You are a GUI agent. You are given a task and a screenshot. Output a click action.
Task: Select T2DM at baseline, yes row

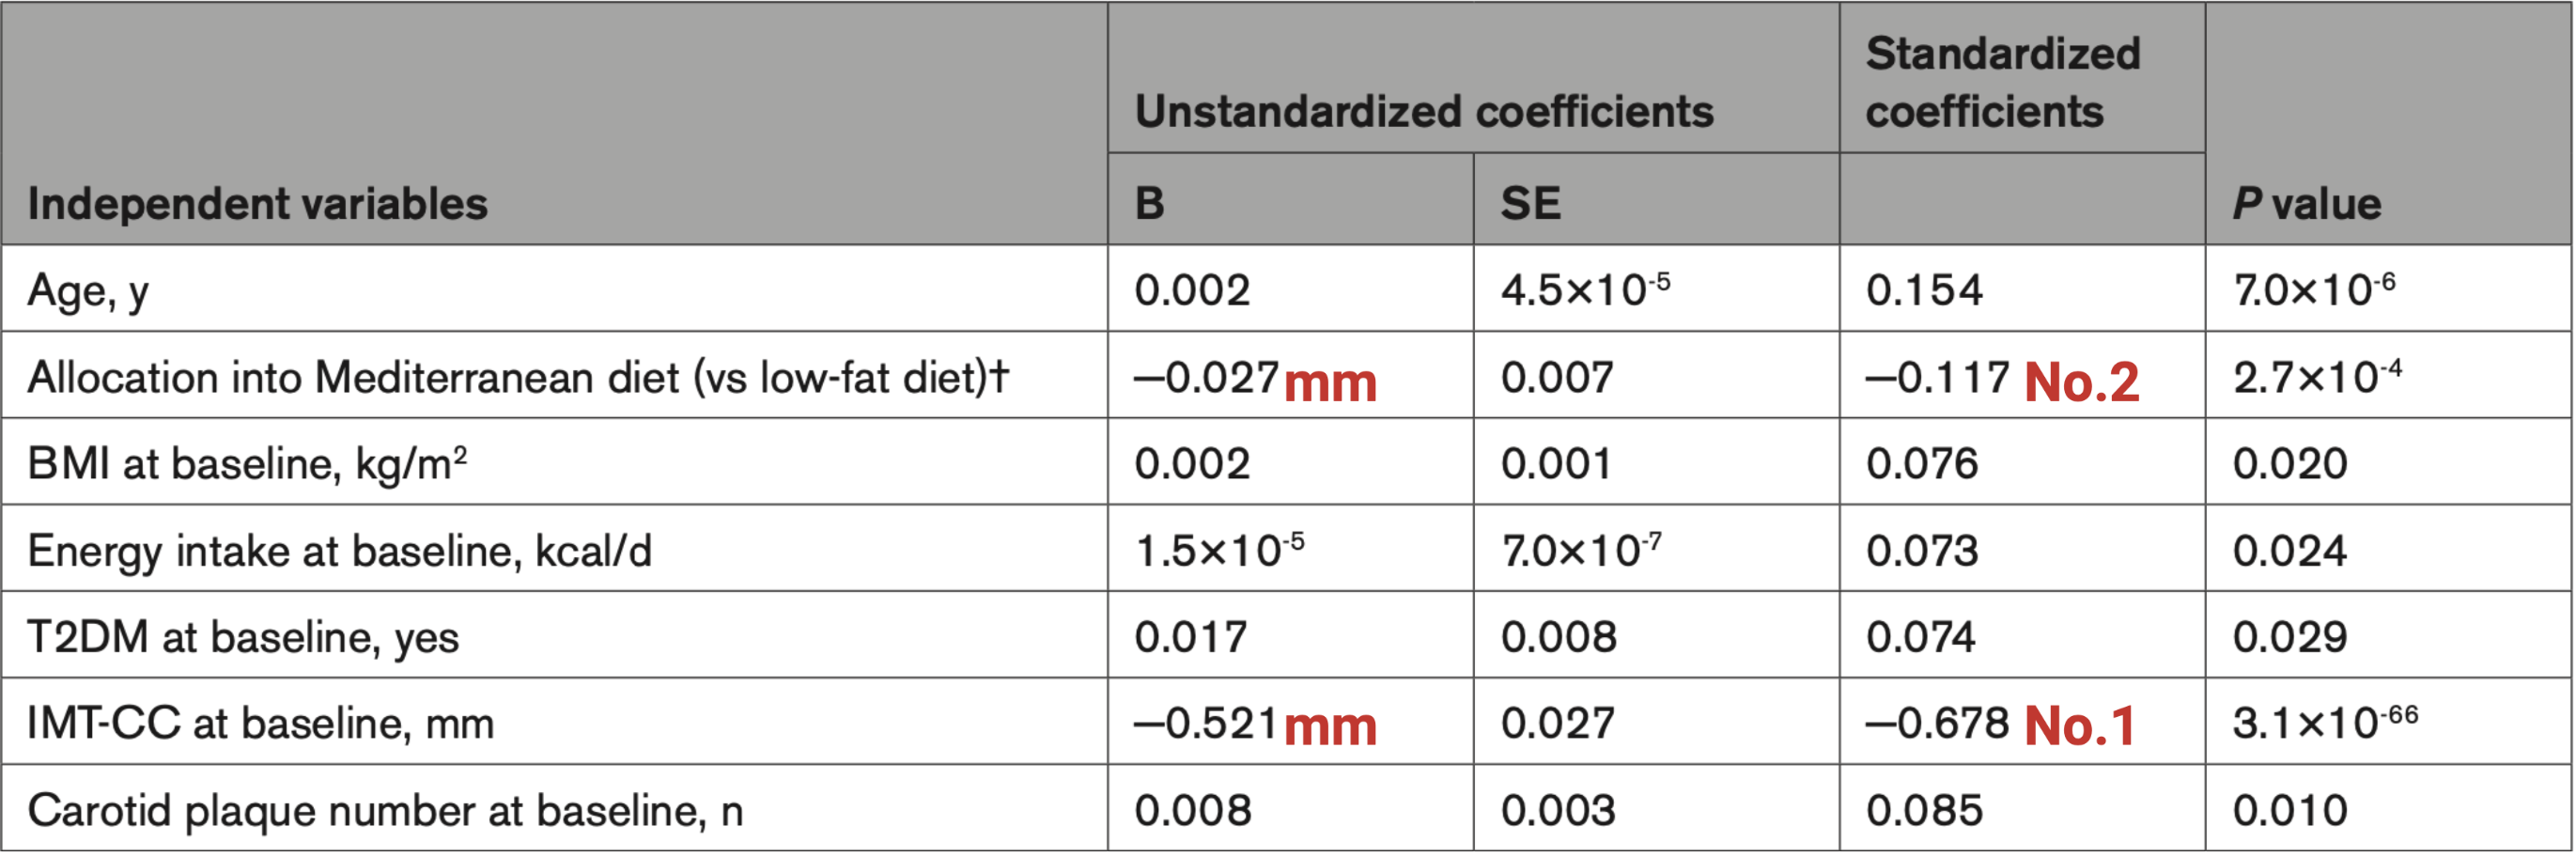1288,637
